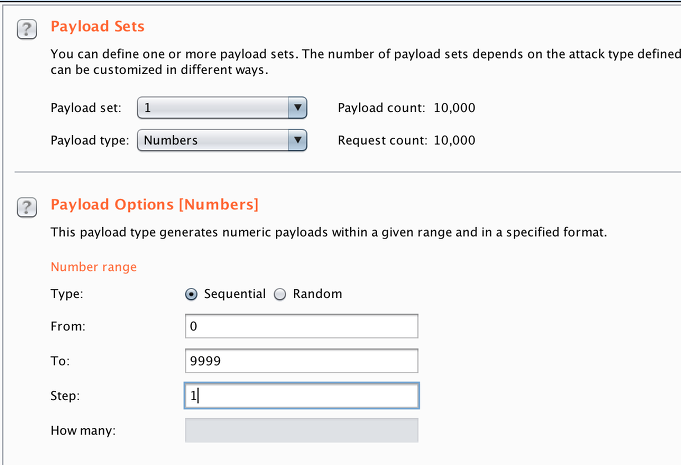Image resolution: width=681 pixels, height=465 pixels.
Task: Click the Payload type dropdown arrow
Action: coord(298,140)
